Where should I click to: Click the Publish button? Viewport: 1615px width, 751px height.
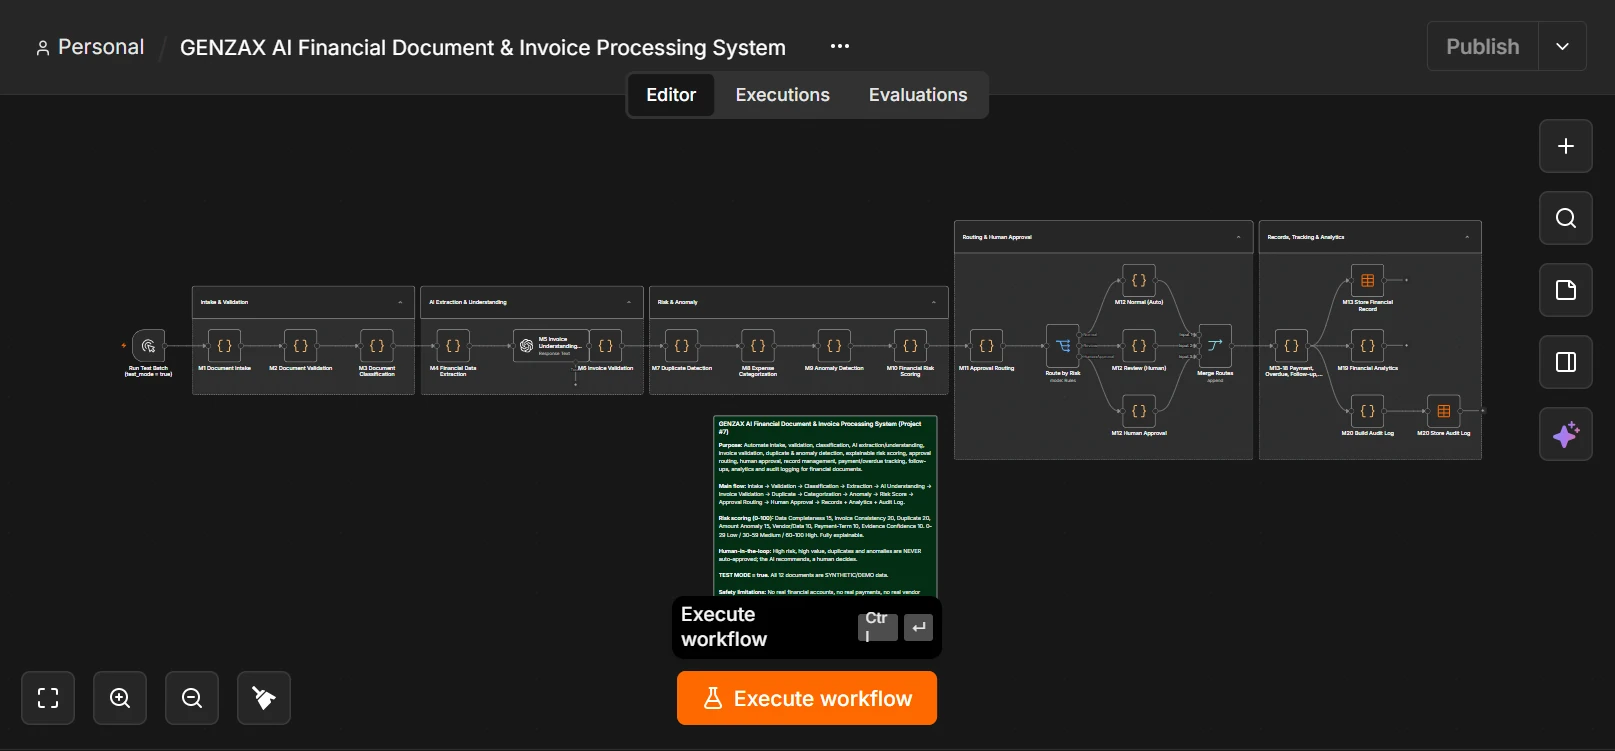pyautogui.click(x=1483, y=47)
